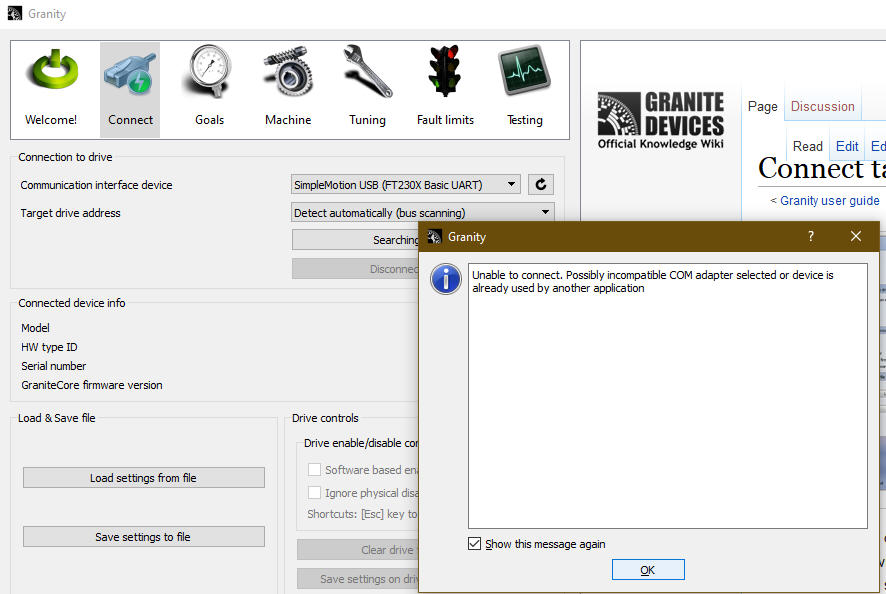This screenshot has width=886, height=594.
Task: Toggle the Software based enable checkbox
Action: pyautogui.click(x=314, y=470)
